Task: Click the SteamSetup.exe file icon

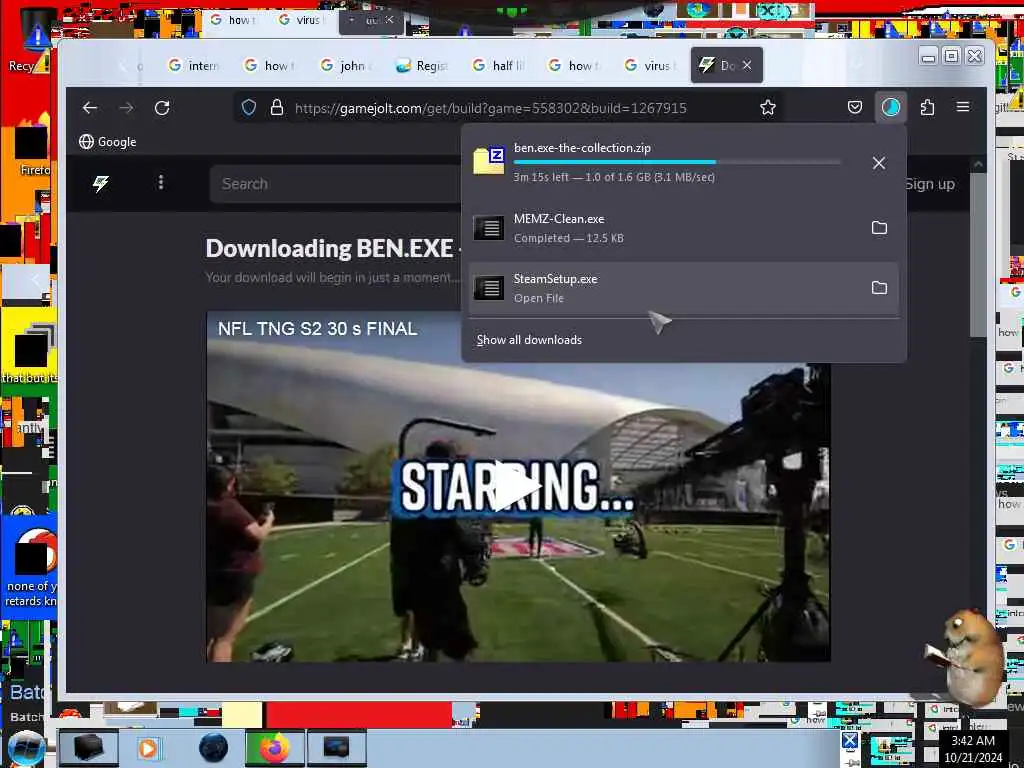Action: click(488, 287)
